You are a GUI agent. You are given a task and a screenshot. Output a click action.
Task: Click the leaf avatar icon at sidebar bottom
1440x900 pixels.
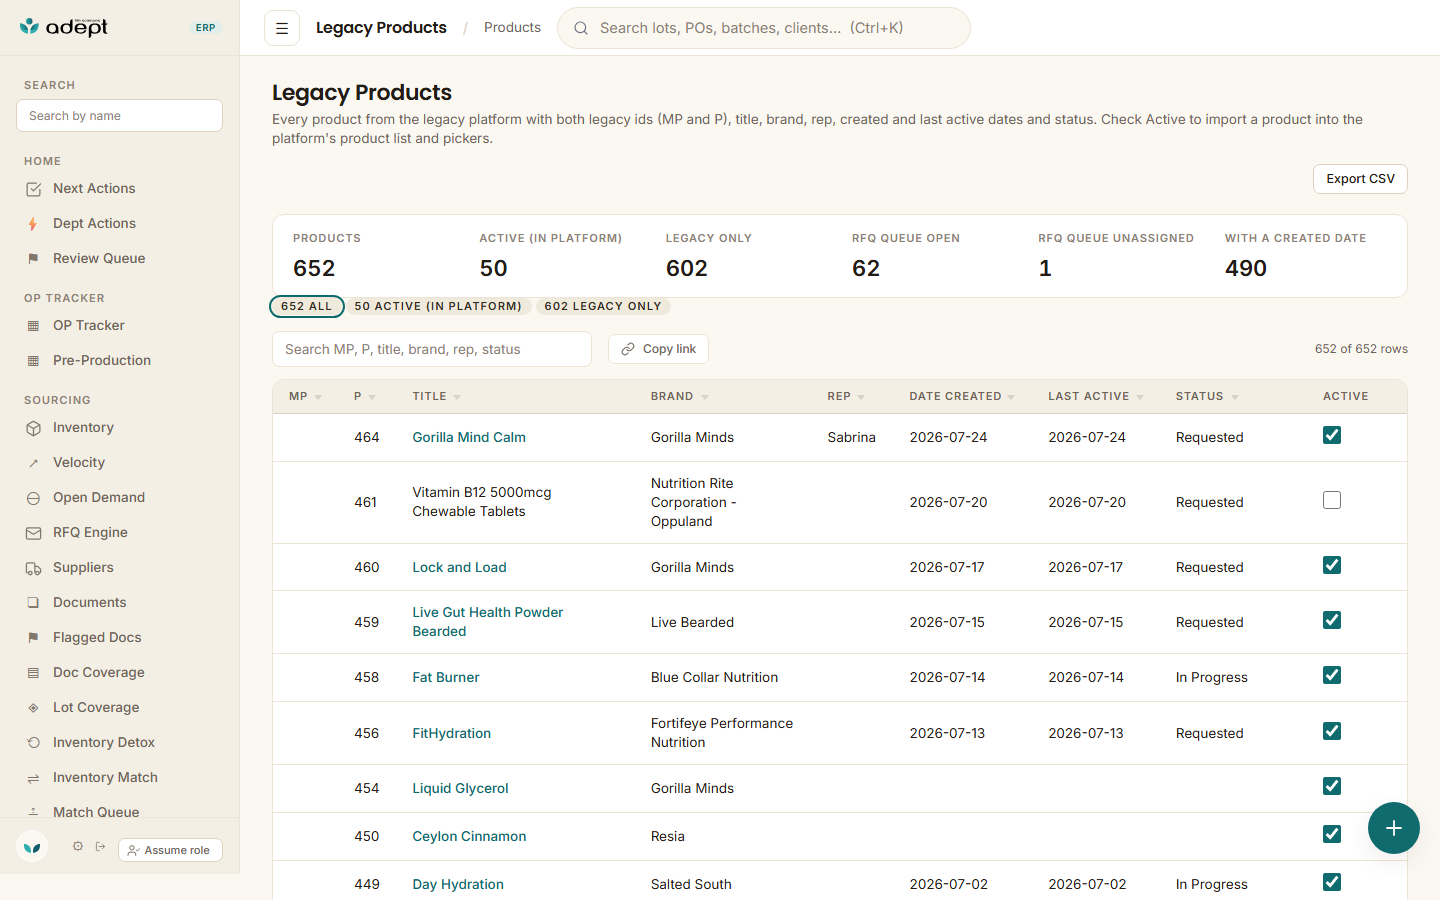point(32,847)
